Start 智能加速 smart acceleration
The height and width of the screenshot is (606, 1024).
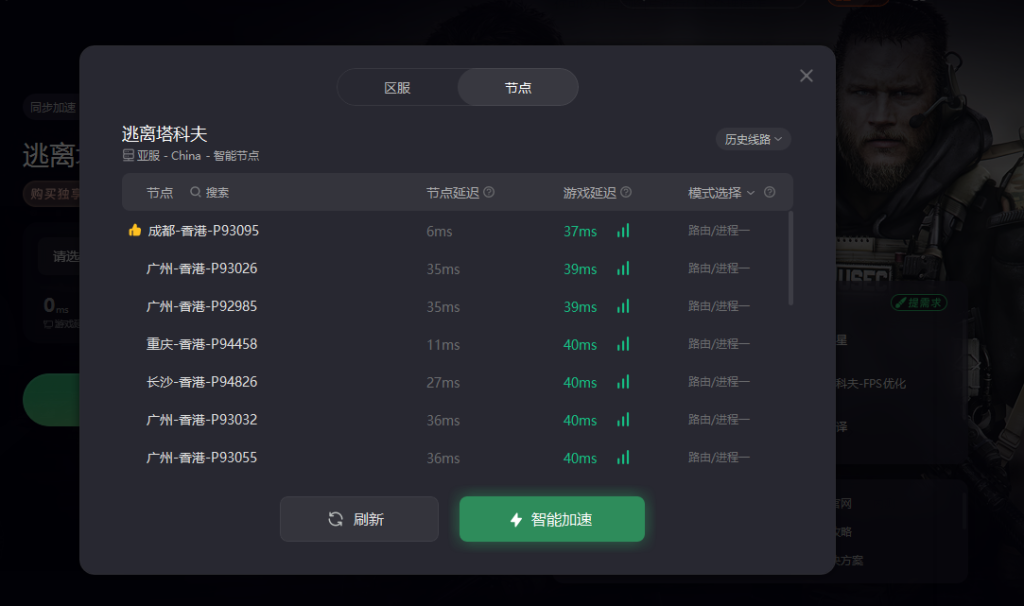click(552, 519)
